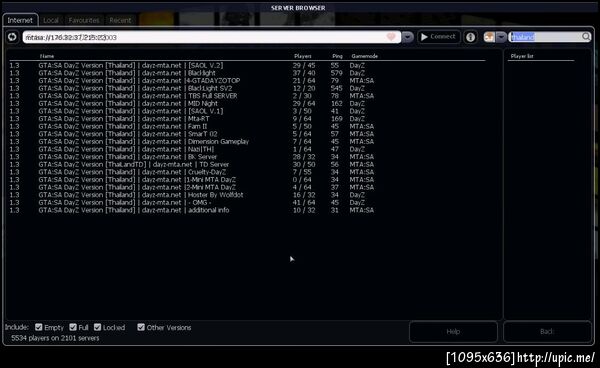
Task: Sort servers by the Ping column header
Action: click(337, 56)
